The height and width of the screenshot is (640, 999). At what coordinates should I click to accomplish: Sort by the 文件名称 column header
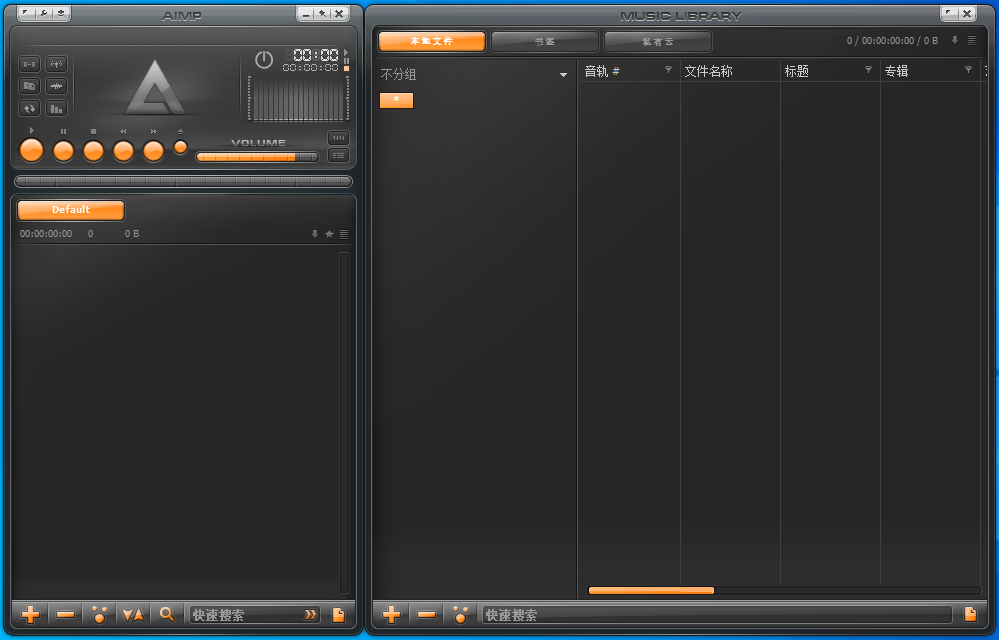click(x=708, y=71)
